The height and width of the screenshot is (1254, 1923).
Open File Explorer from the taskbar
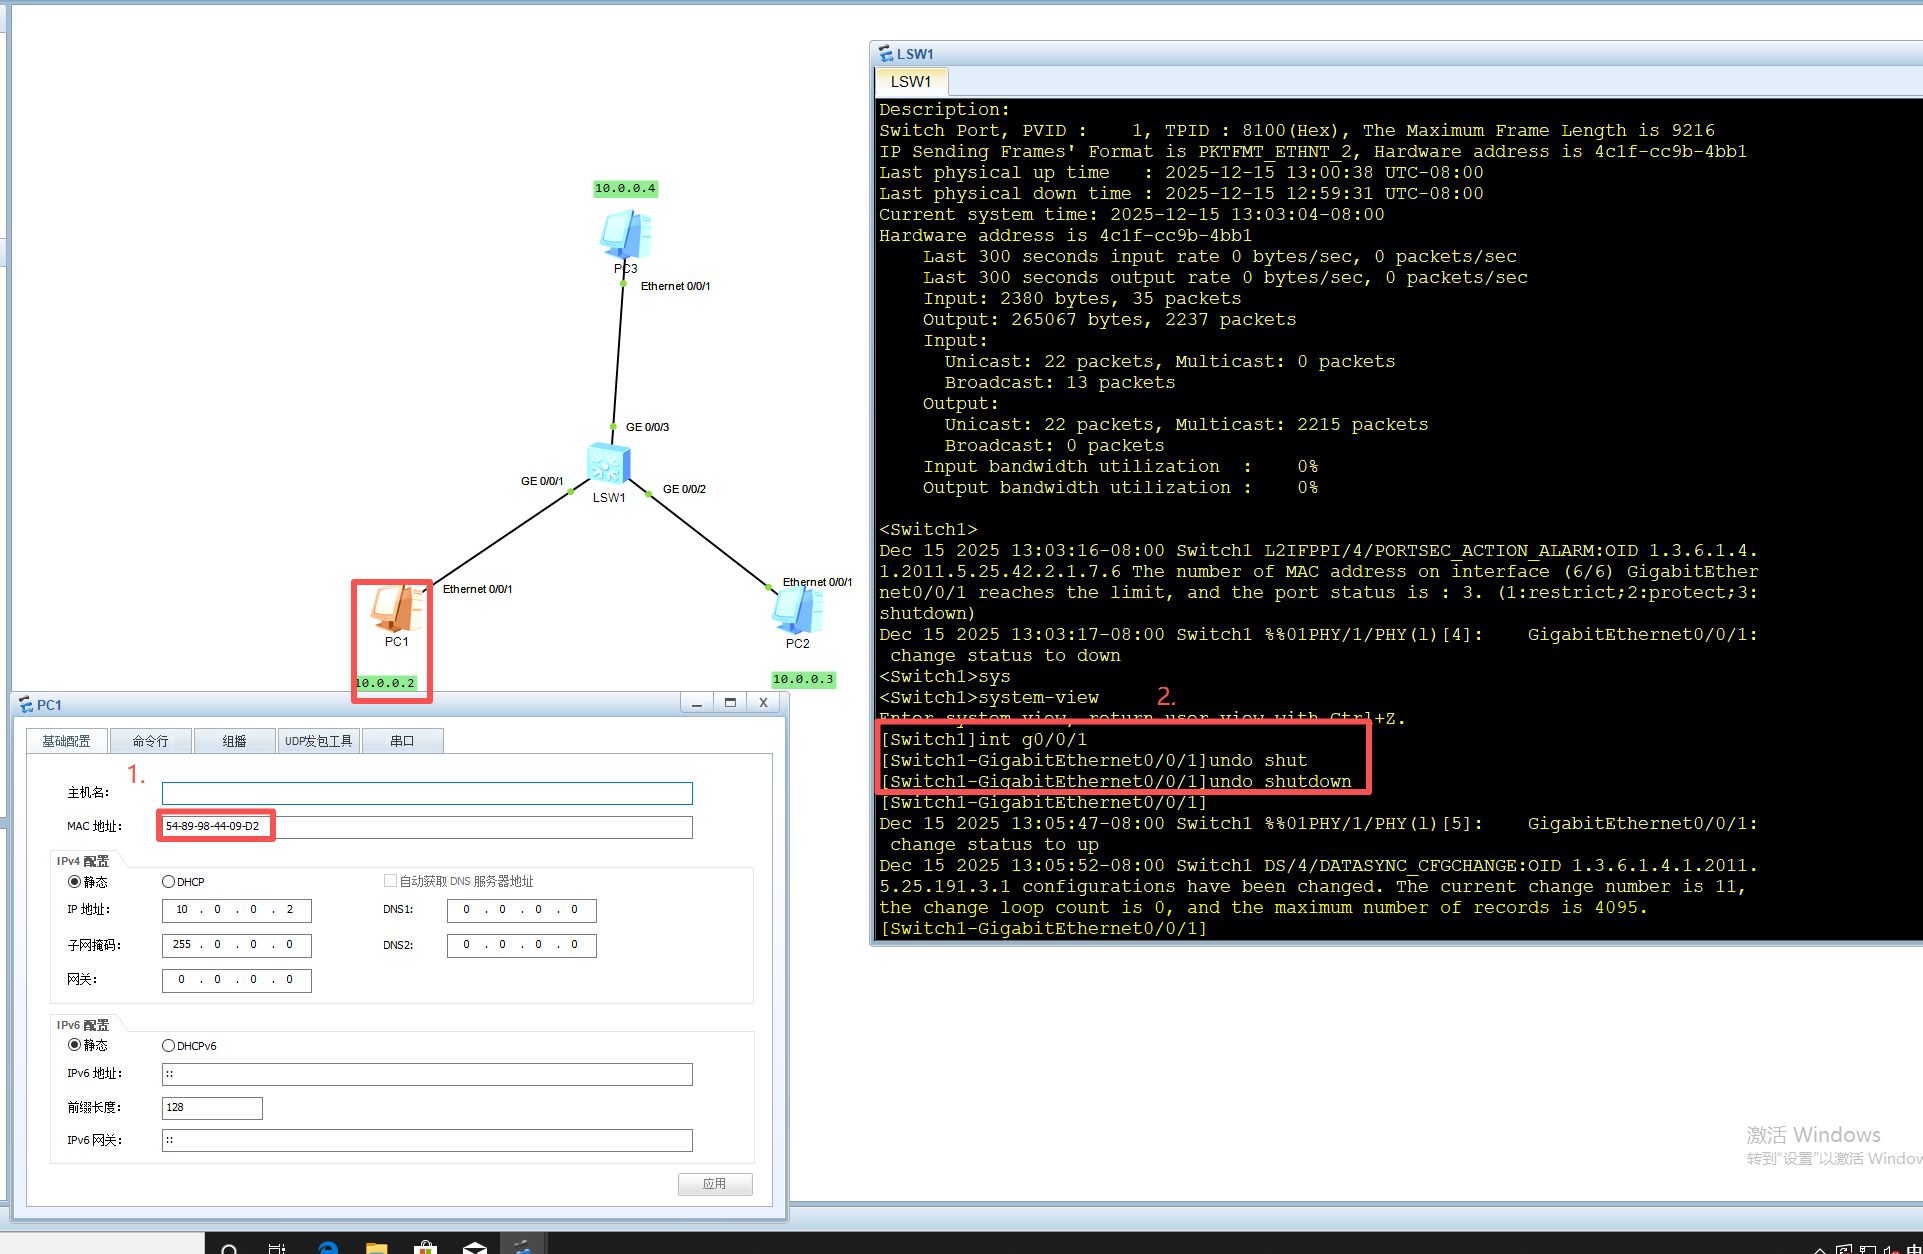pyautogui.click(x=376, y=1246)
